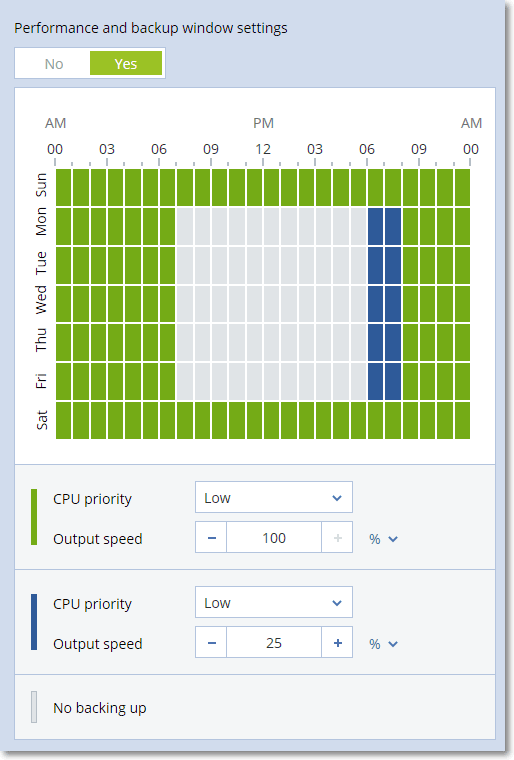Select the gray No backing up swatch
Viewport: 514px width, 760px height.
(x=34, y=707)
